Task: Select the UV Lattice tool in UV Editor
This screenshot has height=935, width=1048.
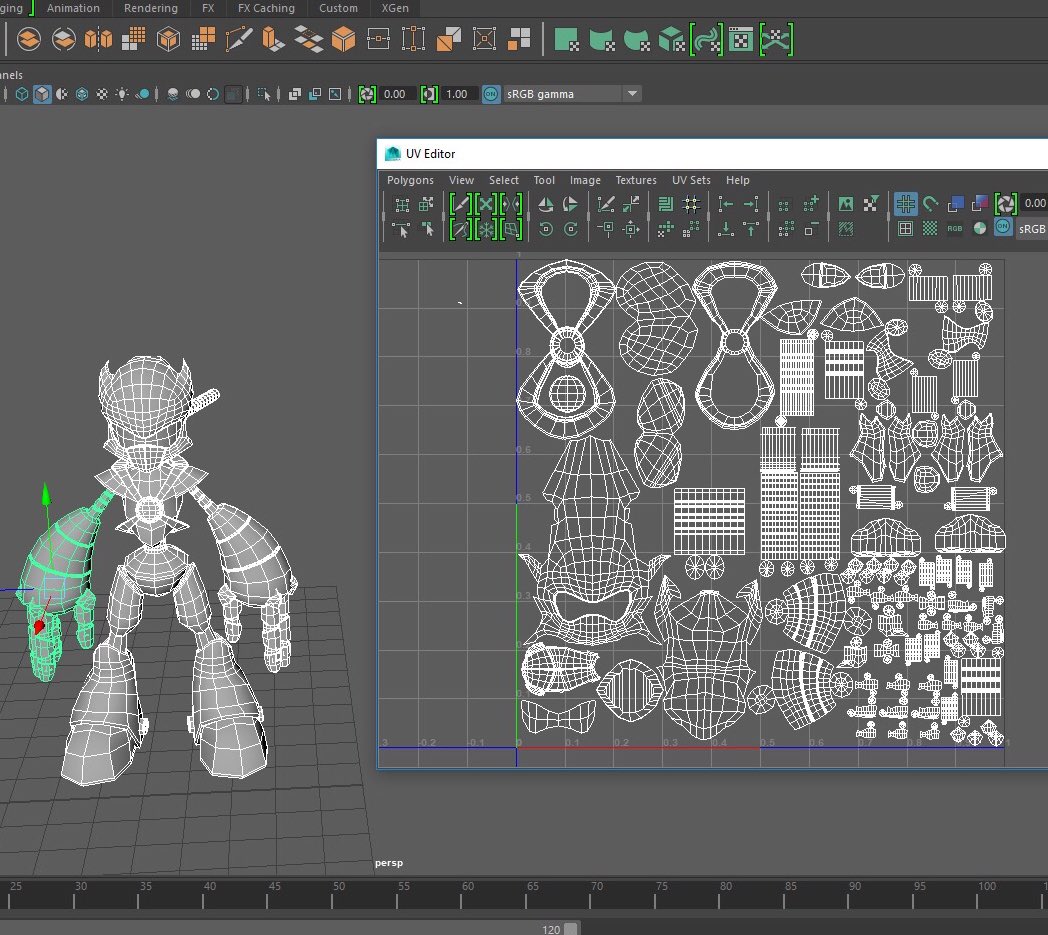Action: click(402, 205)
